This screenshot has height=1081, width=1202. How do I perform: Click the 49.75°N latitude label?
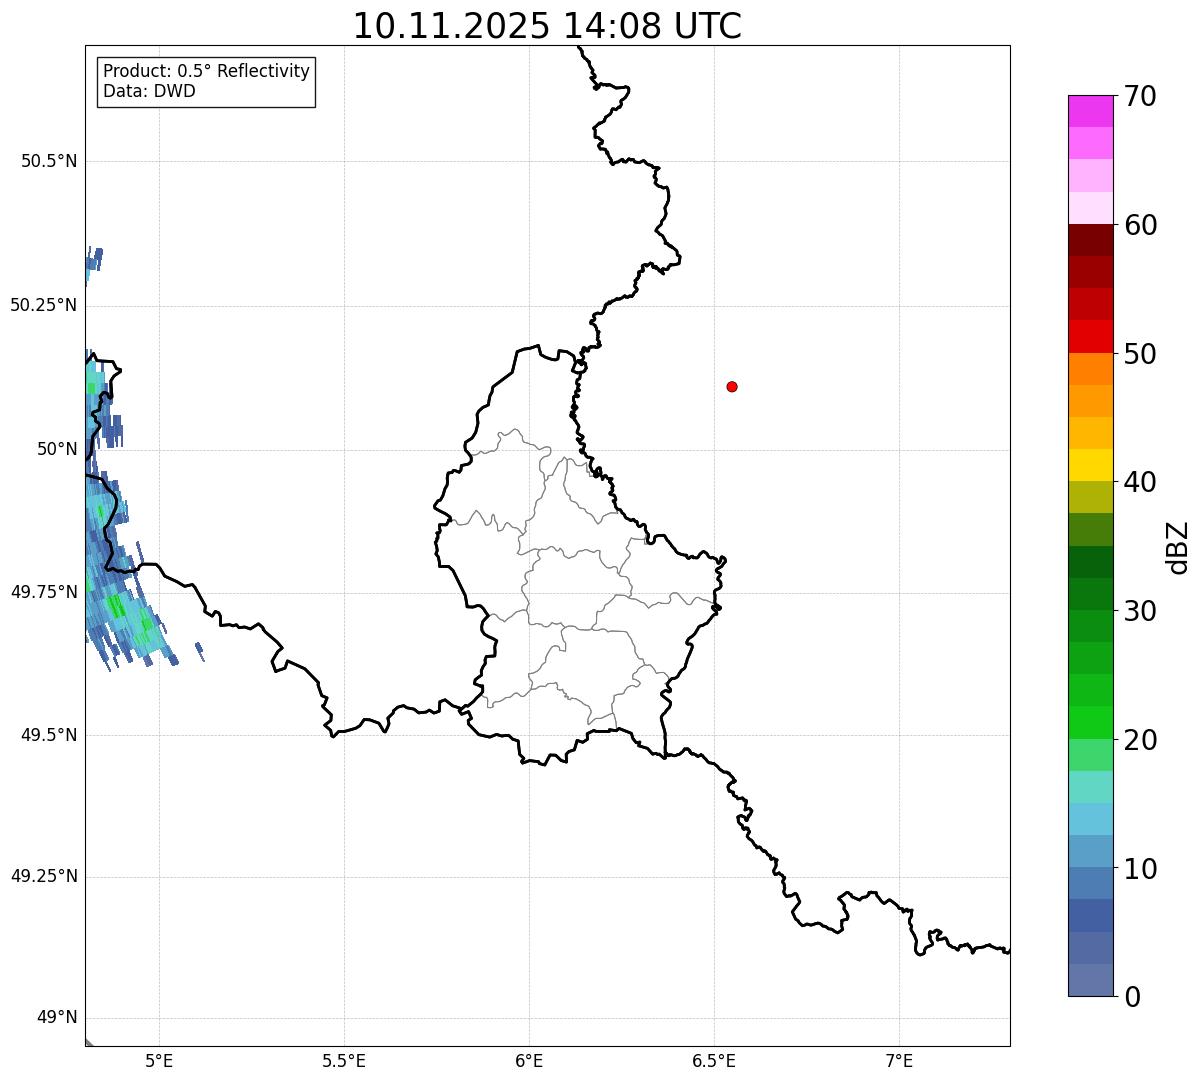pyautogui.click(x=43, y=592)
